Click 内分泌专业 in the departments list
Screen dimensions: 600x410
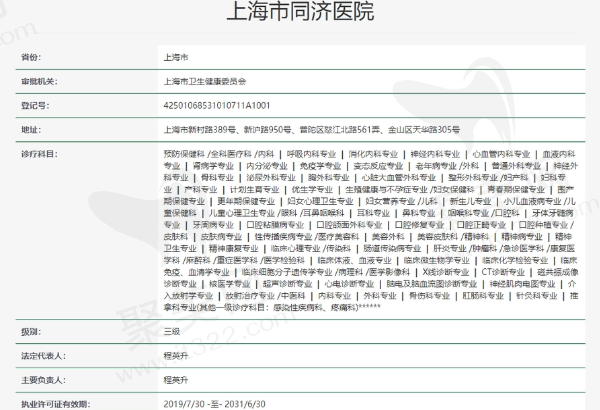click(267, 166)
